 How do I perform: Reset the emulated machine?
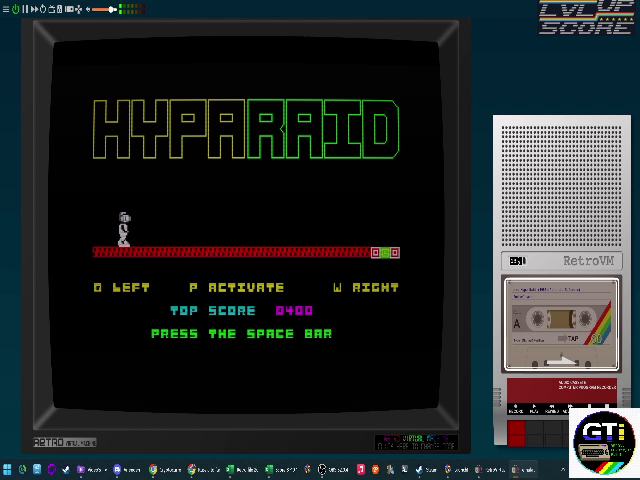[x=43, y=9]
